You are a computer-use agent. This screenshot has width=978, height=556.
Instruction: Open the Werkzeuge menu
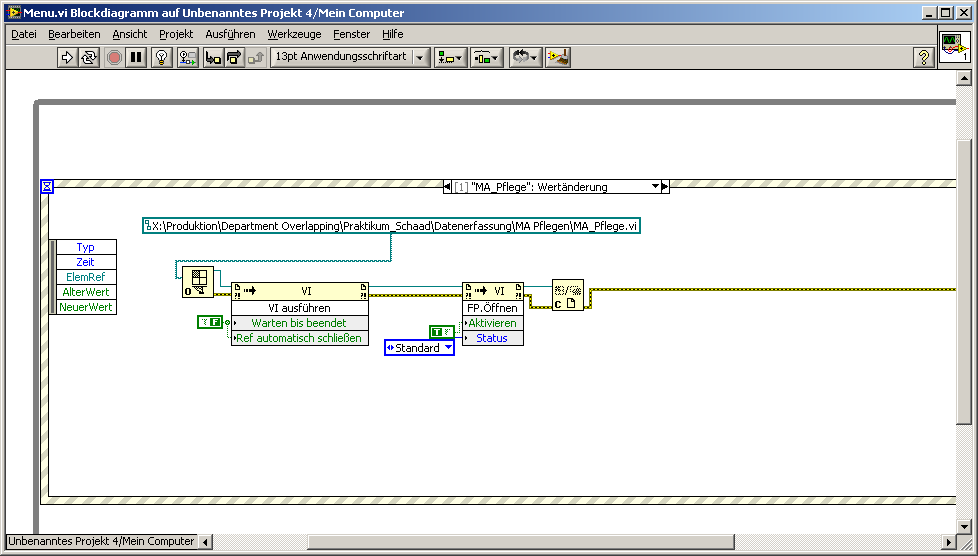294,34
